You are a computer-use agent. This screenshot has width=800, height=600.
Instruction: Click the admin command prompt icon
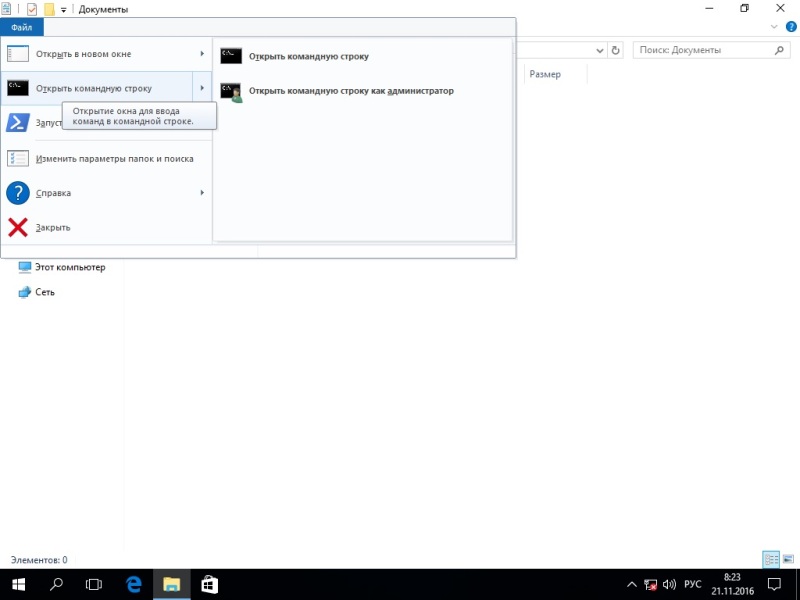tap(231, 92)
